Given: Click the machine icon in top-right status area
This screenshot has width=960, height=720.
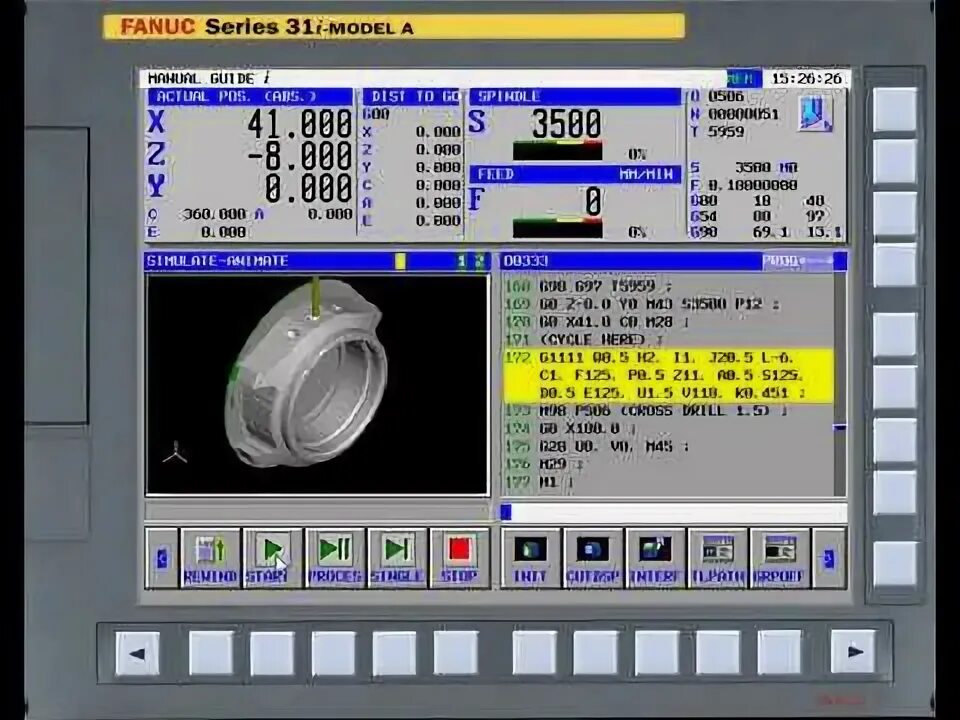Looking at the screenshot, I should pyautogui.click(x=816, y=114).
